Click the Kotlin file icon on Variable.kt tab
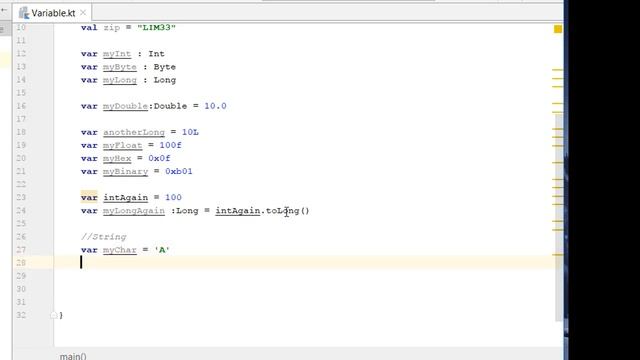This screenshot has width=640, height=360. pos(24,13)
